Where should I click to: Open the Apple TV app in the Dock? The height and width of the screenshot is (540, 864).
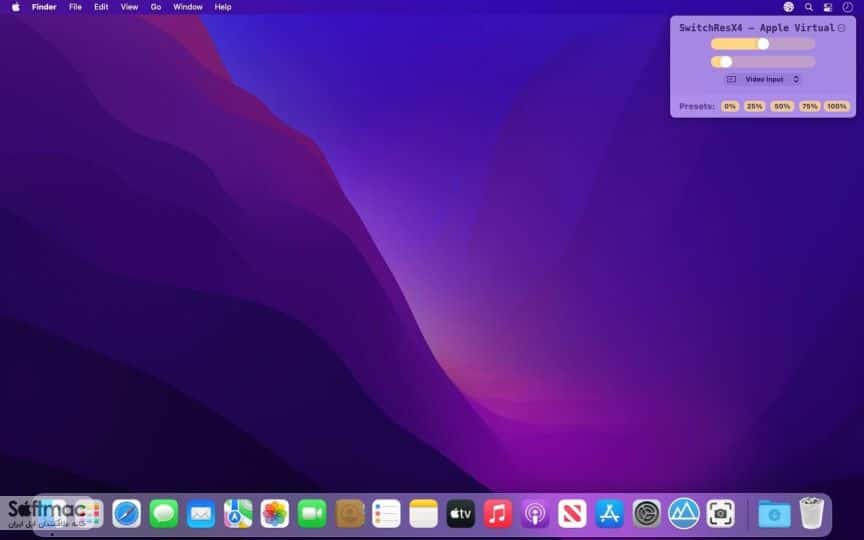pyautogui.click(x=461, y=514)
